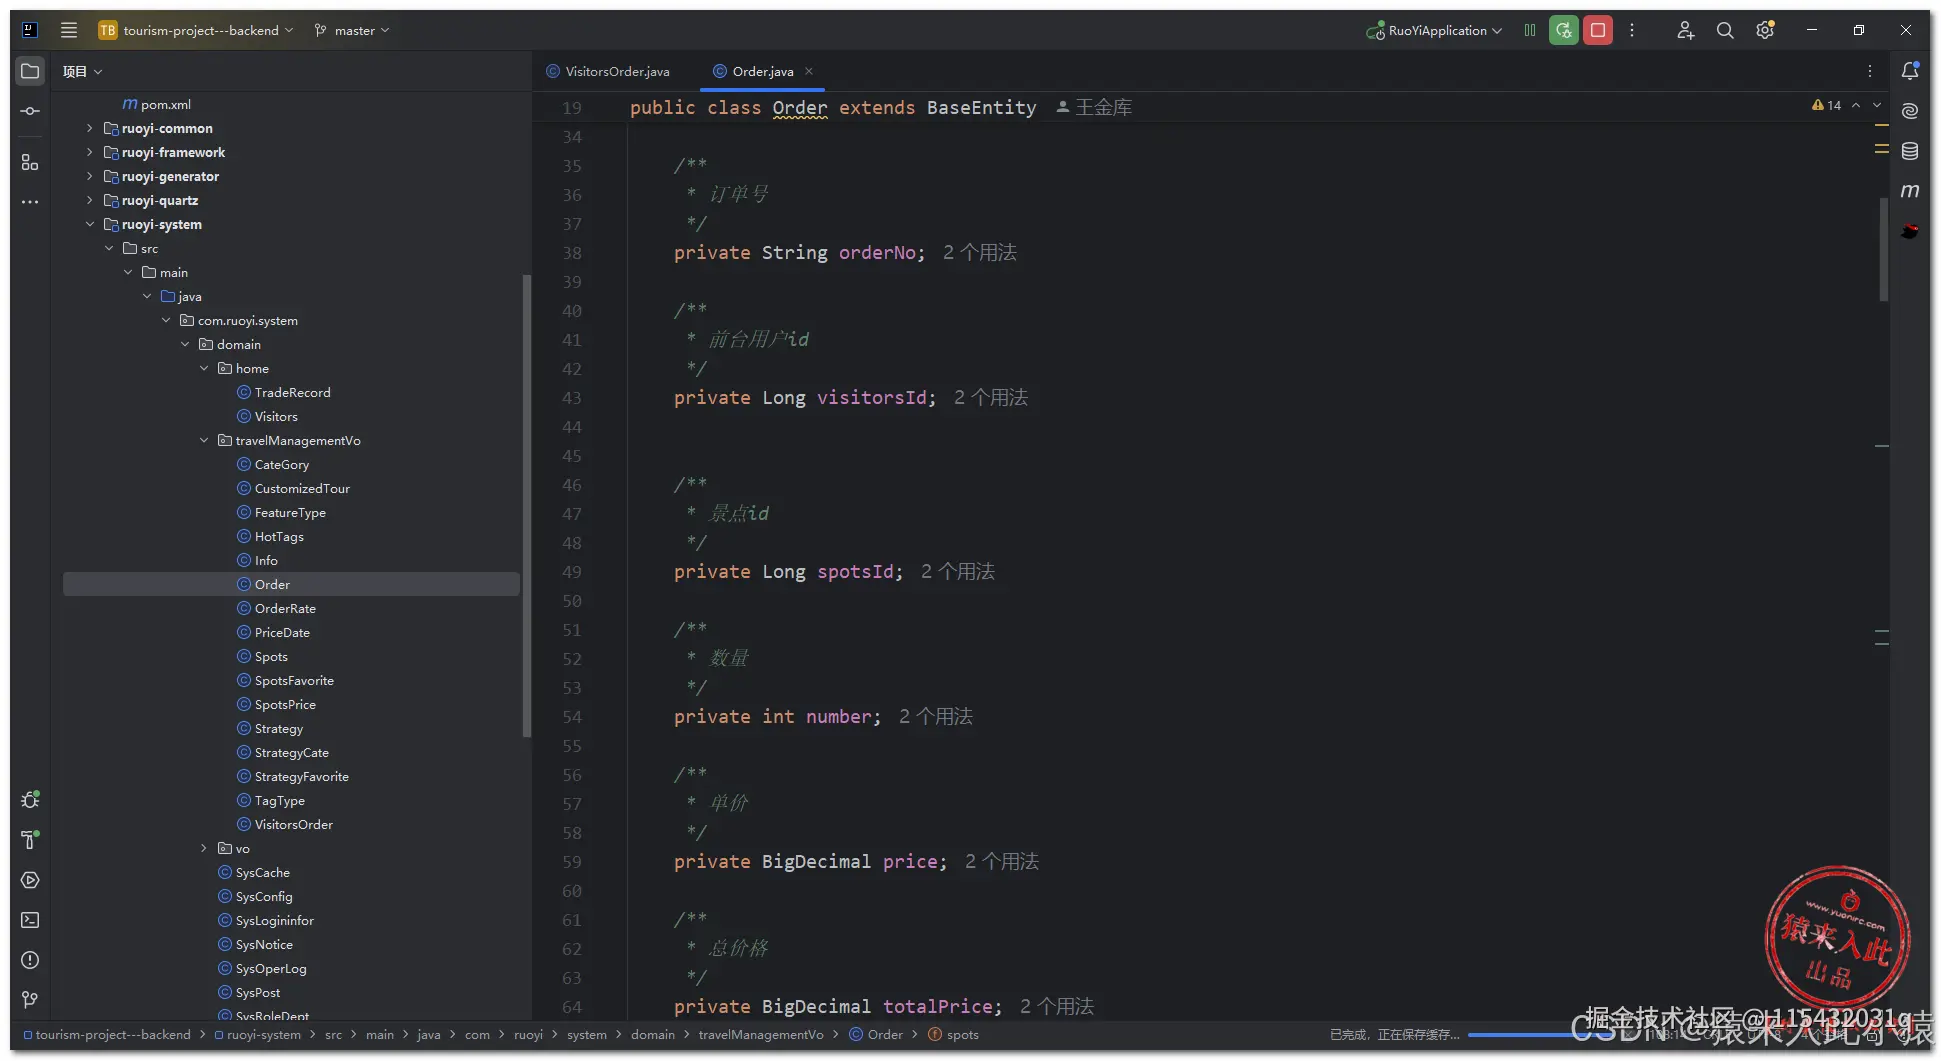The width and height of the screenshot is (1941, 1061).
Task: Close the Order.java tab
Action: 809,71
